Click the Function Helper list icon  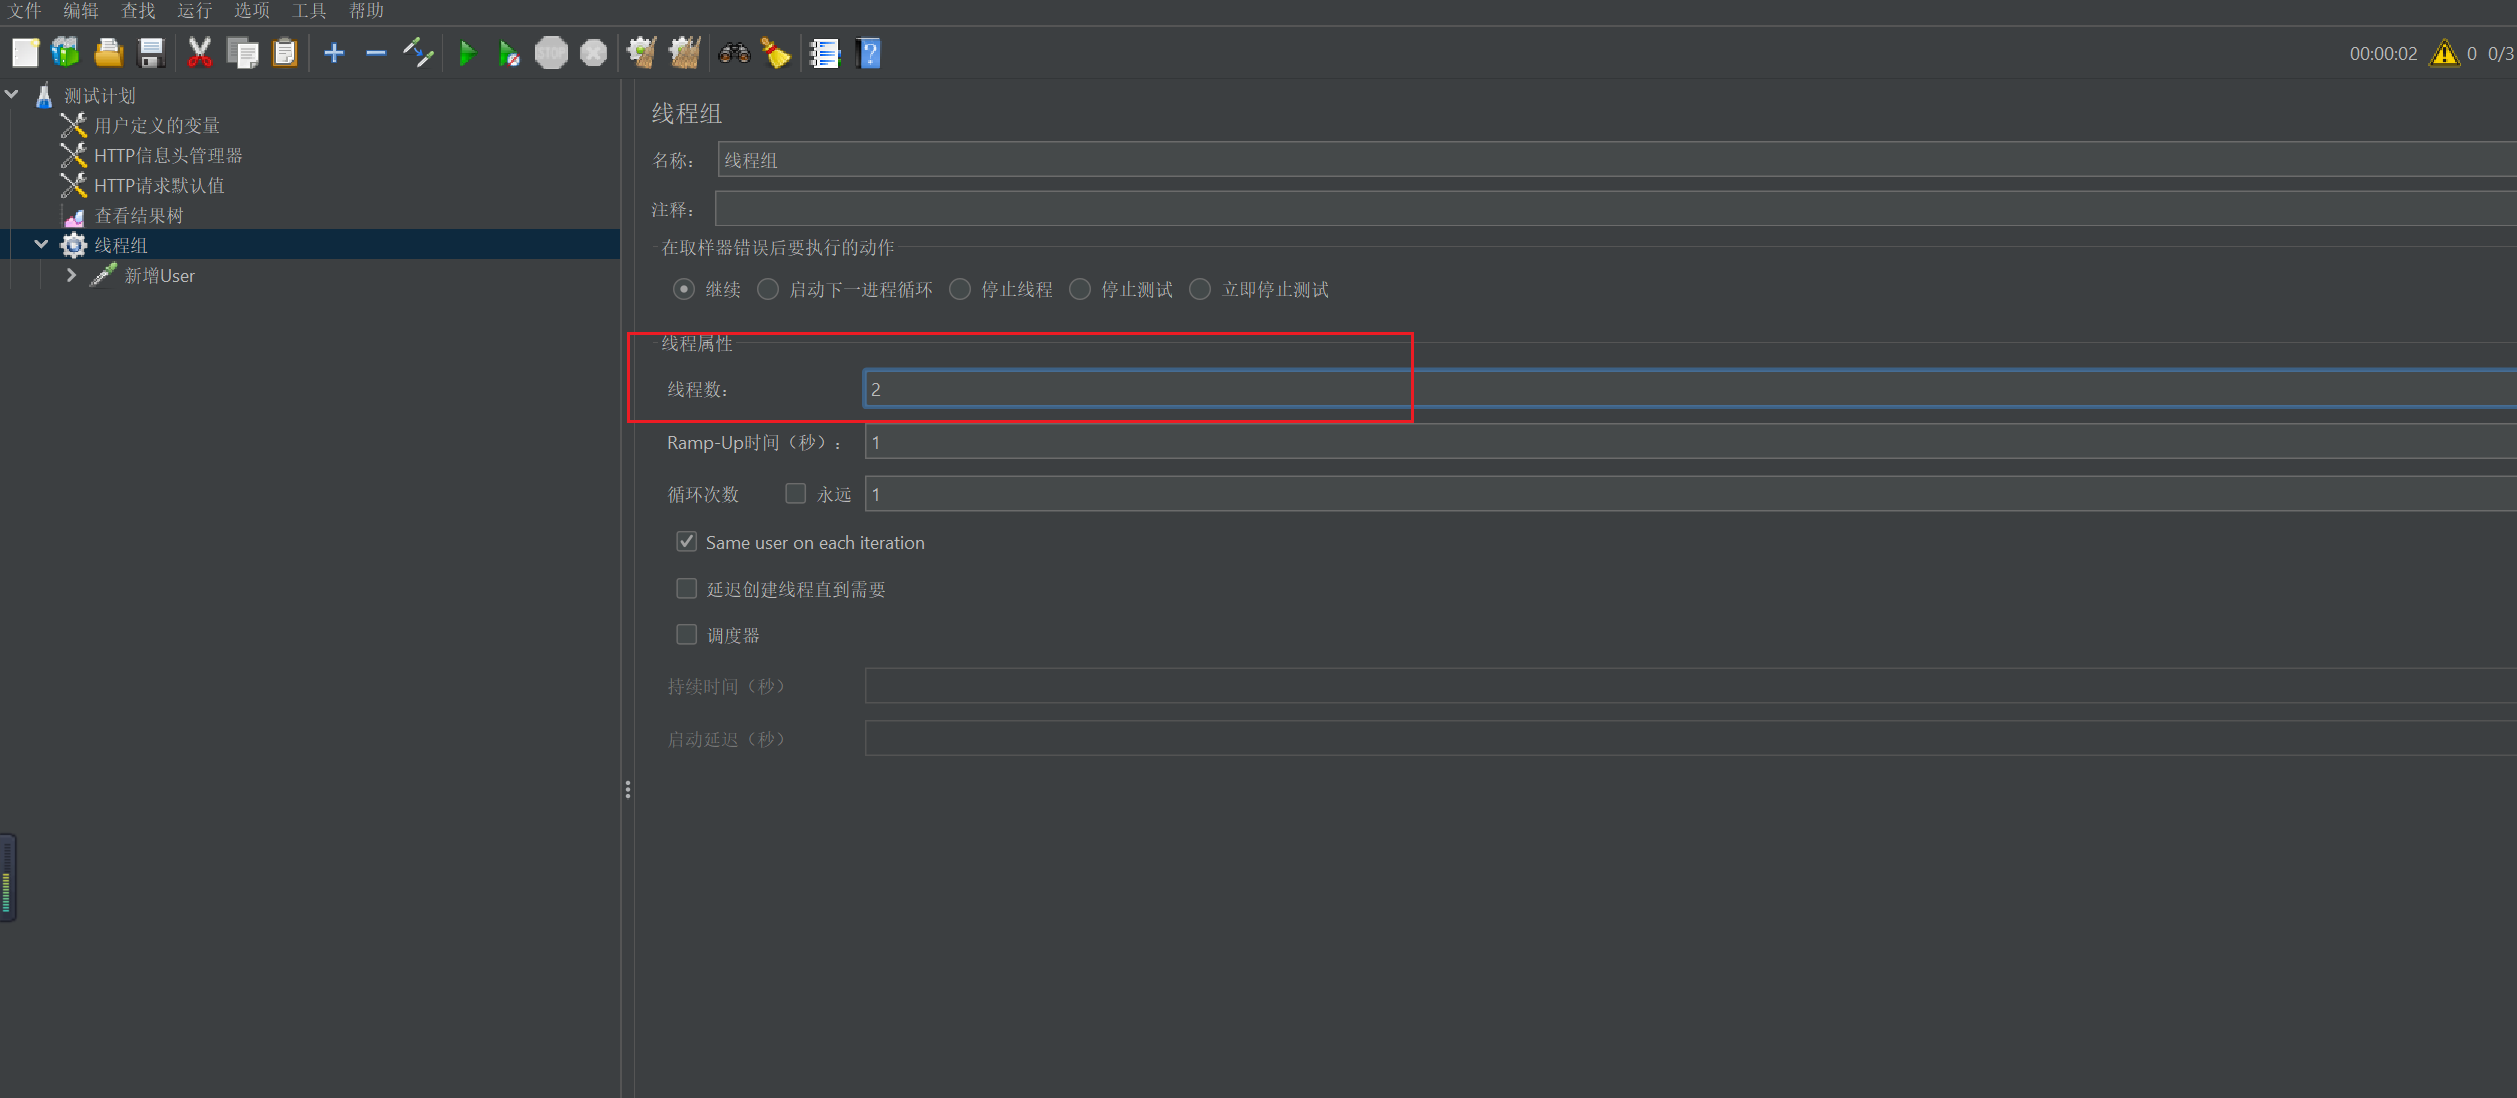click(x=824, y=53)
